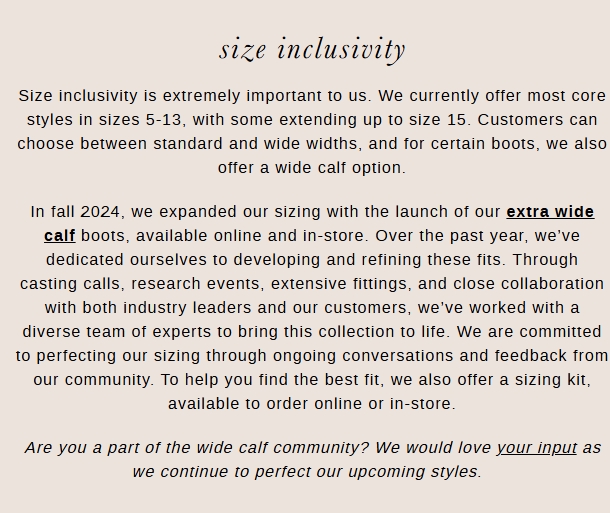Click the words "In fall 2024"
This screenshot has width=610, height=513.
pyautogui.click(x=76, y=212)
